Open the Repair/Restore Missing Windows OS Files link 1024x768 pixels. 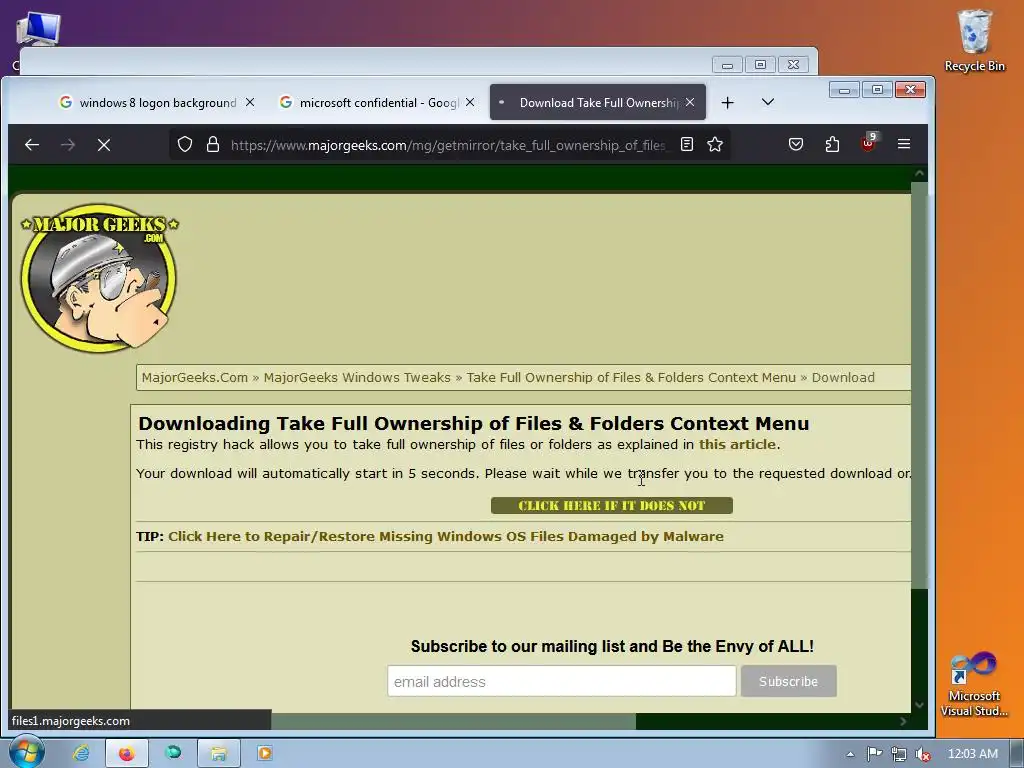445,537
